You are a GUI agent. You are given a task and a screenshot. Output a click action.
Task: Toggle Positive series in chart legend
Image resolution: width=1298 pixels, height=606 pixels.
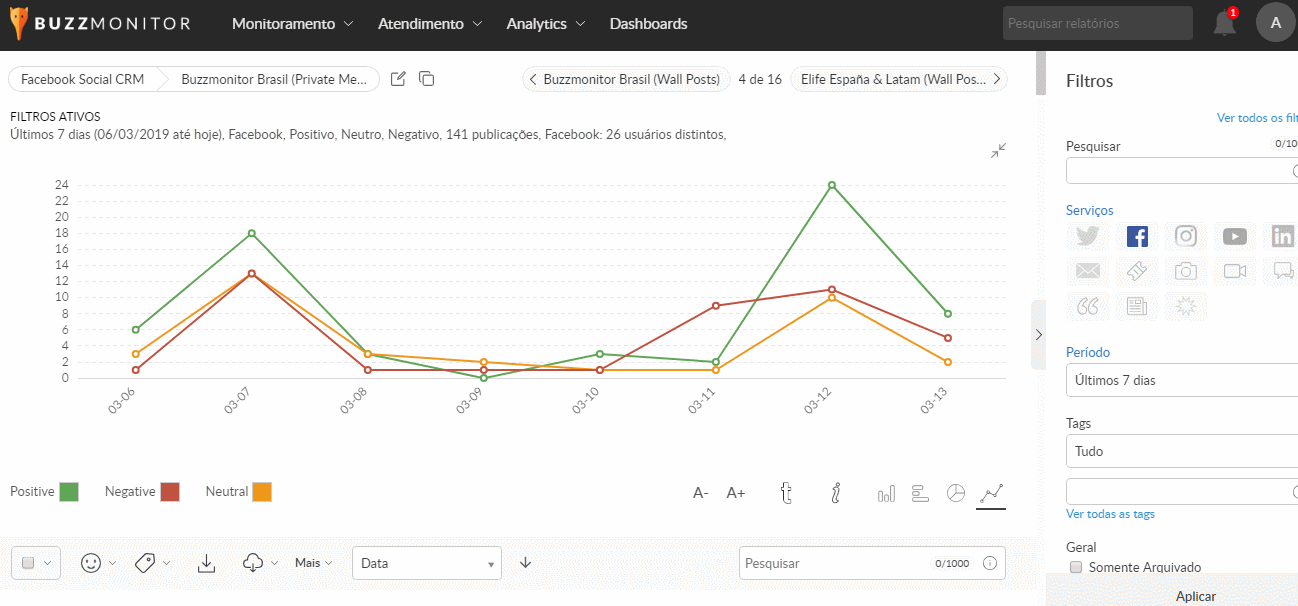pos(69,492)
